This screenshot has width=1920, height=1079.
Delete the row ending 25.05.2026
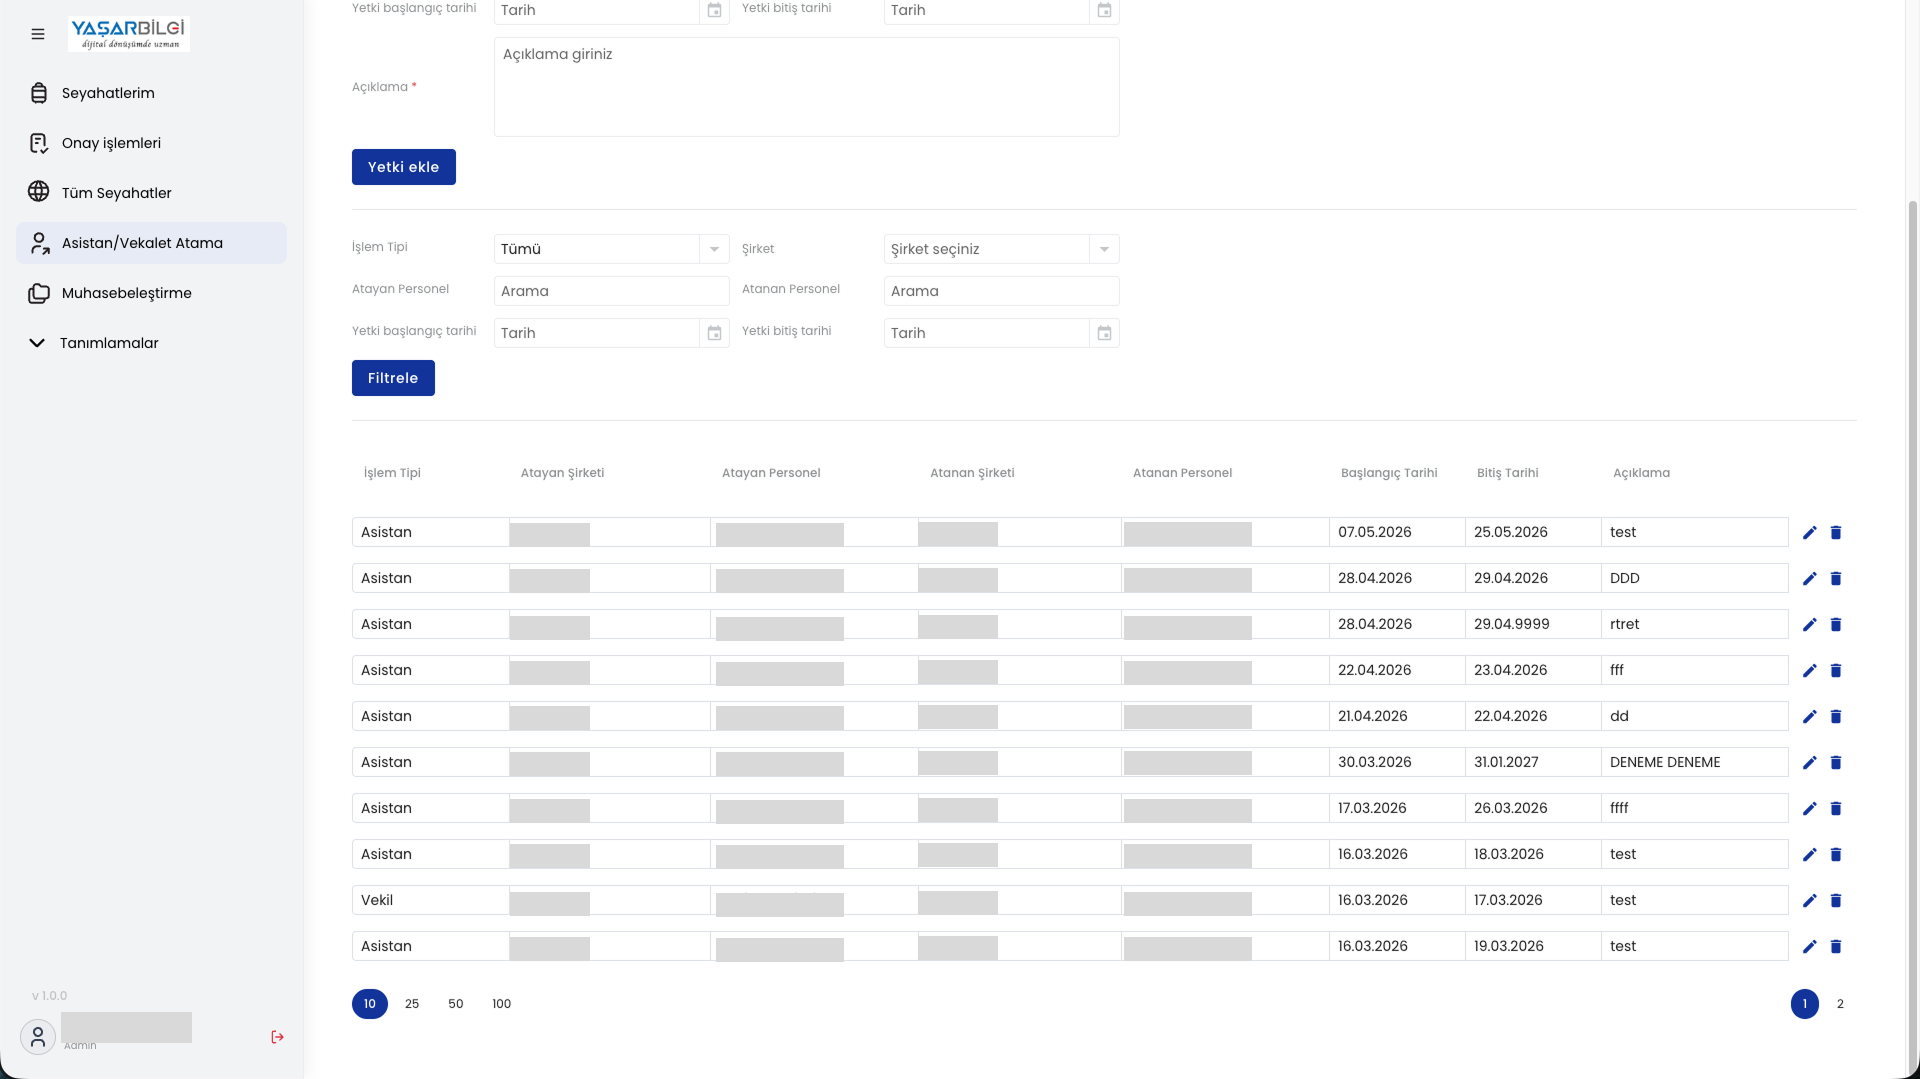[1836, 533]
